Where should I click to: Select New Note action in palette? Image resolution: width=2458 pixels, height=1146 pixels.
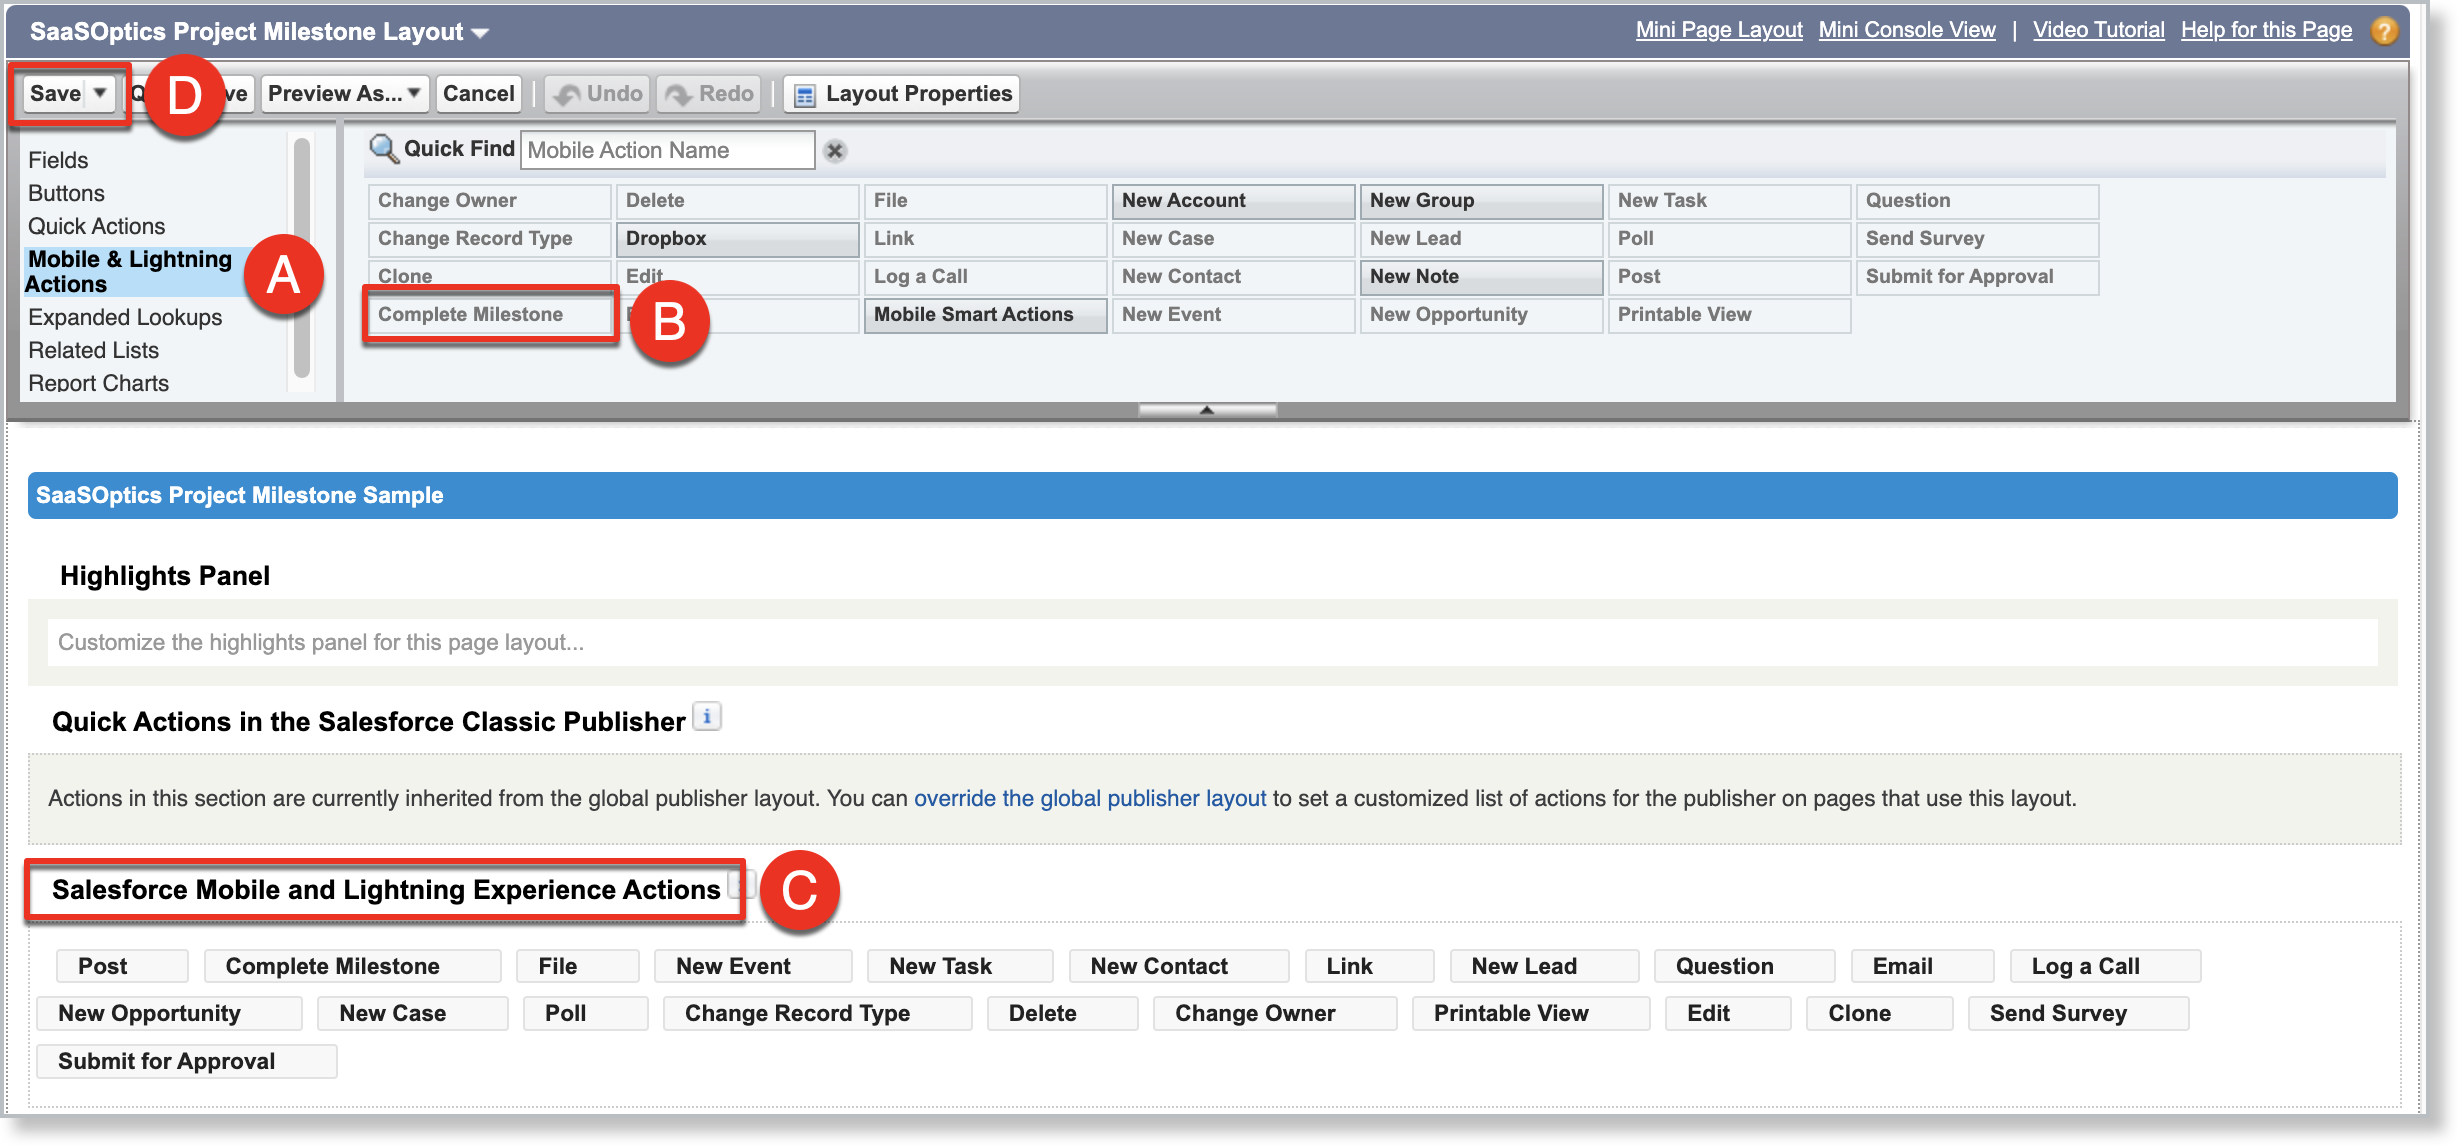pos(1481,277)
